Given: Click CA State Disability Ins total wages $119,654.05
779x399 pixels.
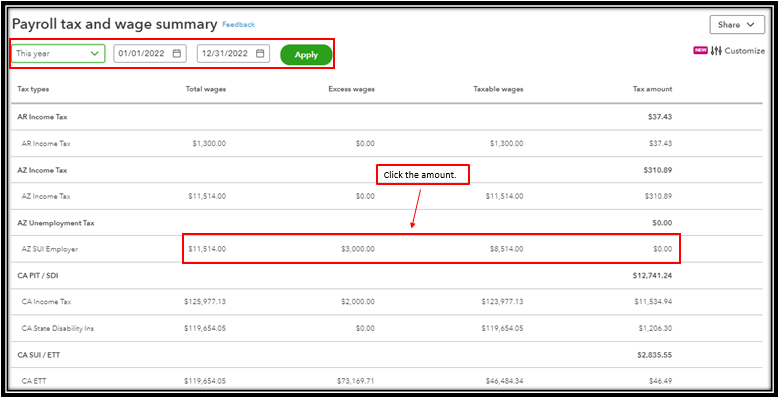Looking at the screenshot, I should (x=205, y=328).
